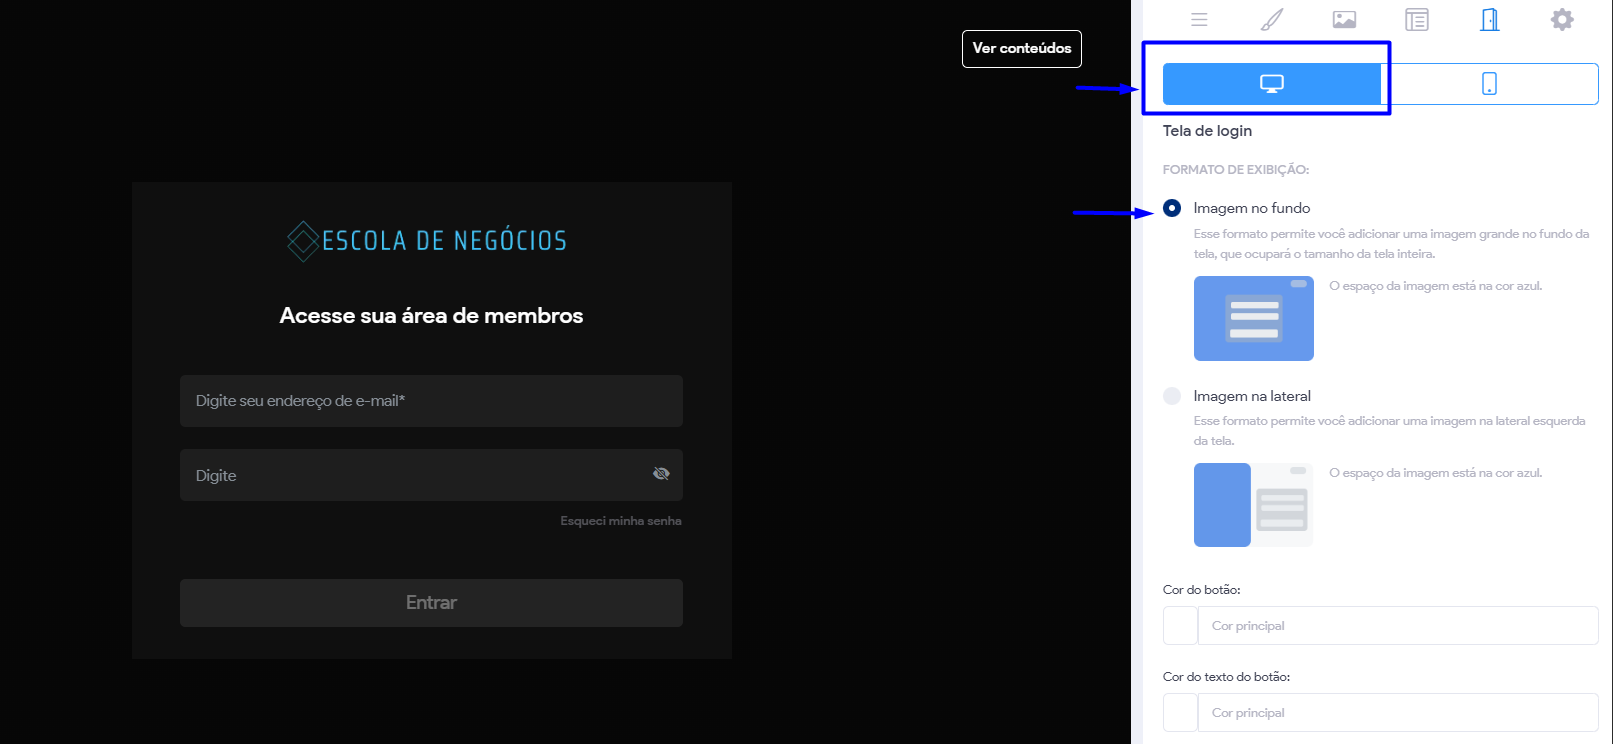Click the 'Cor do botão' text field
Screen dimensions: 1613x744
click(1397, 626)
